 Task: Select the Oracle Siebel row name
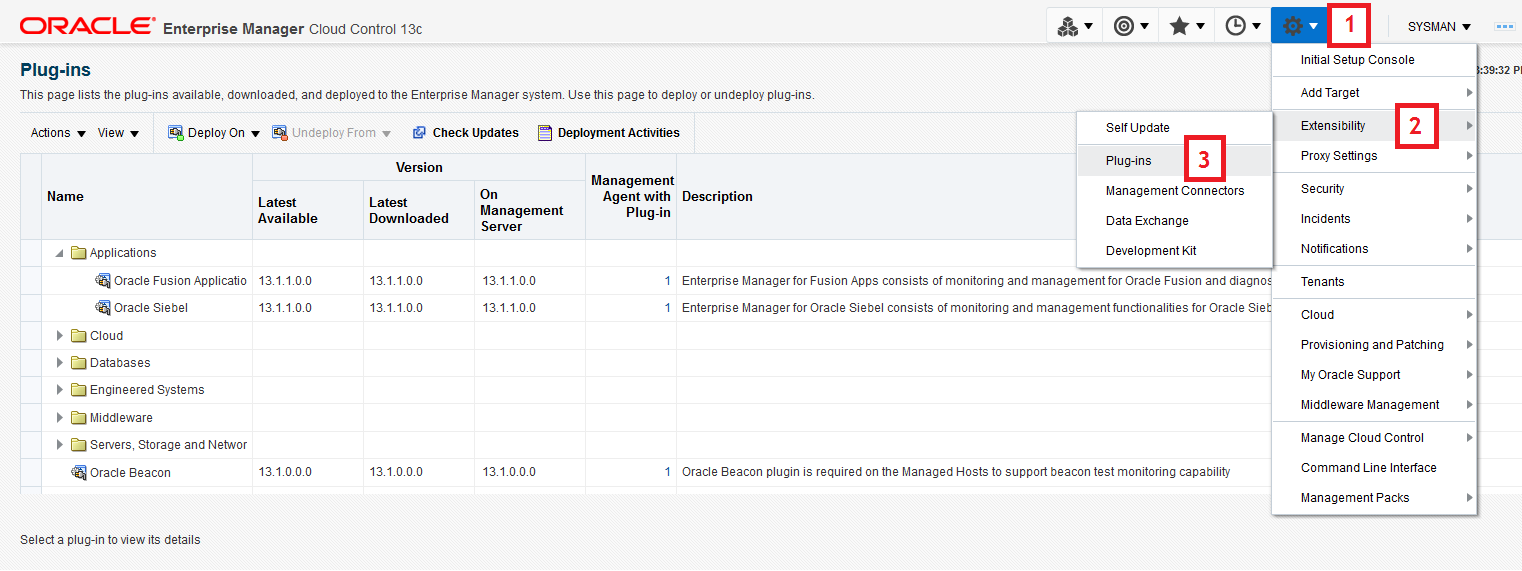tap(151, 308)
